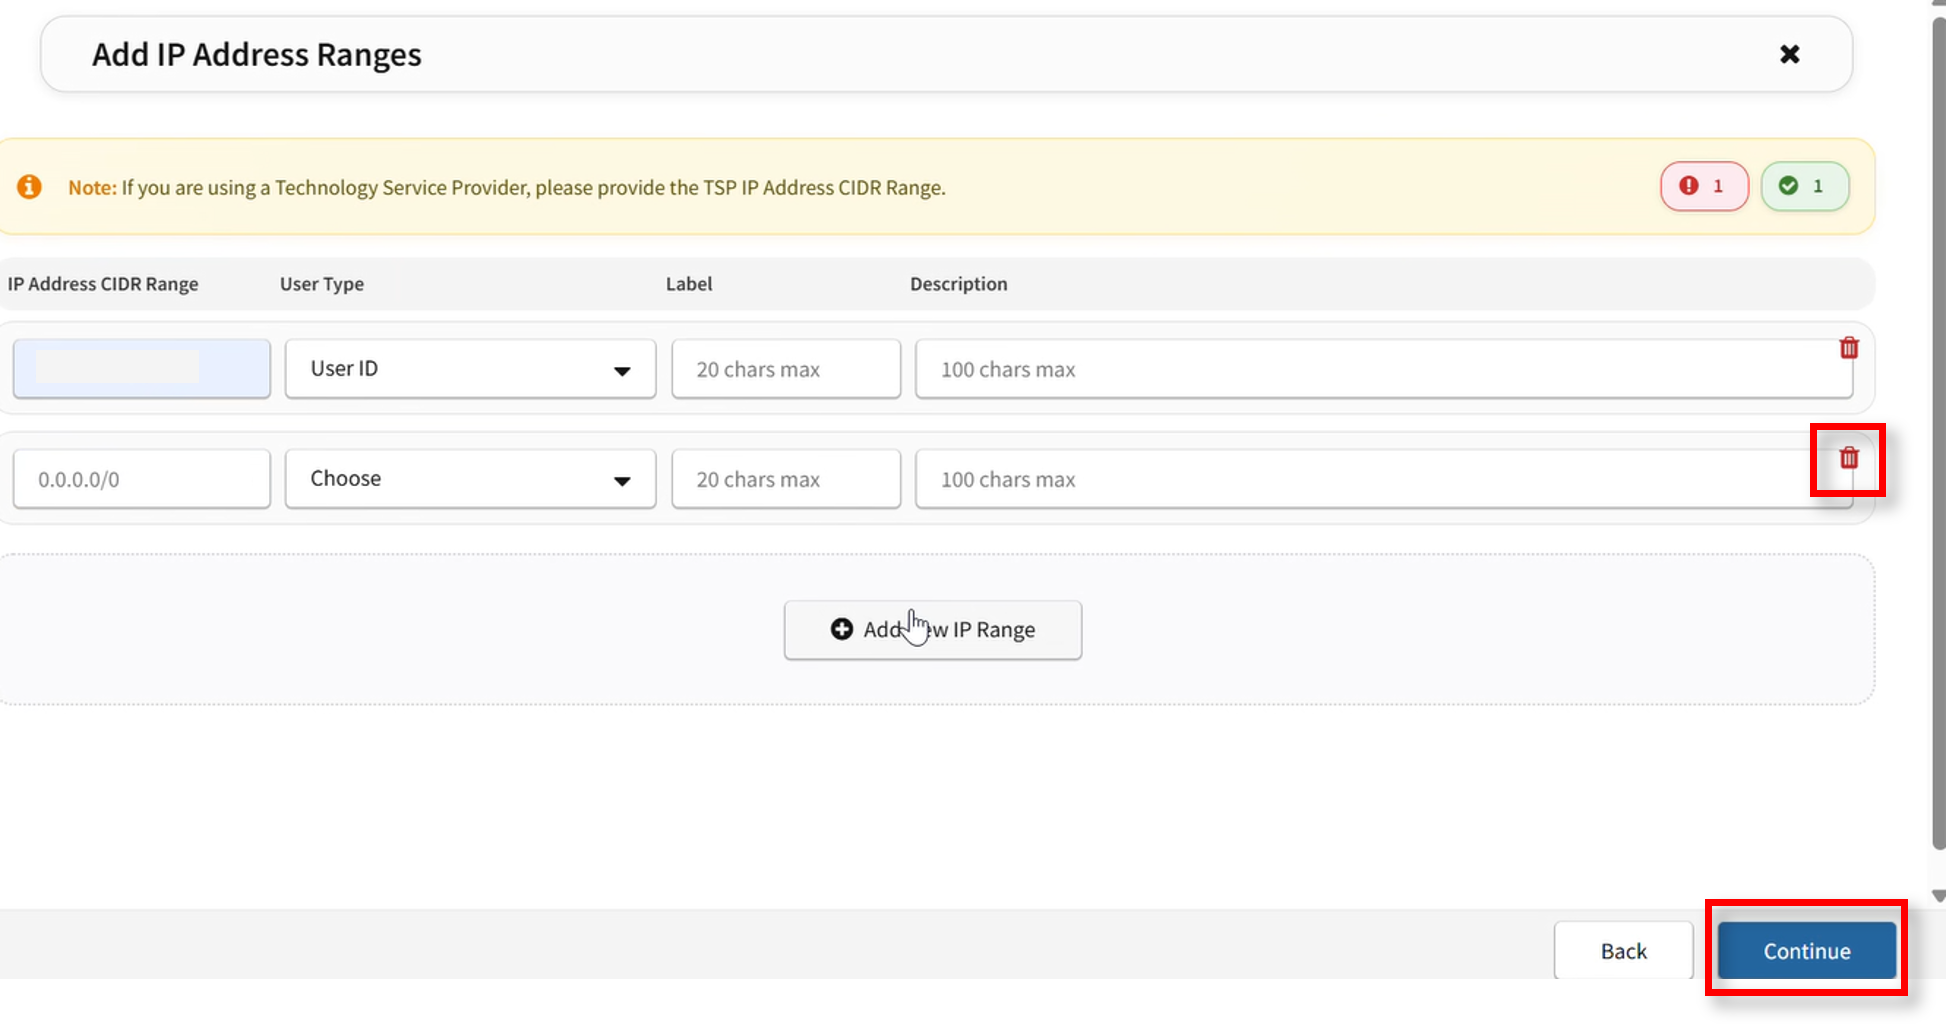Click the User Type column header

322,284
